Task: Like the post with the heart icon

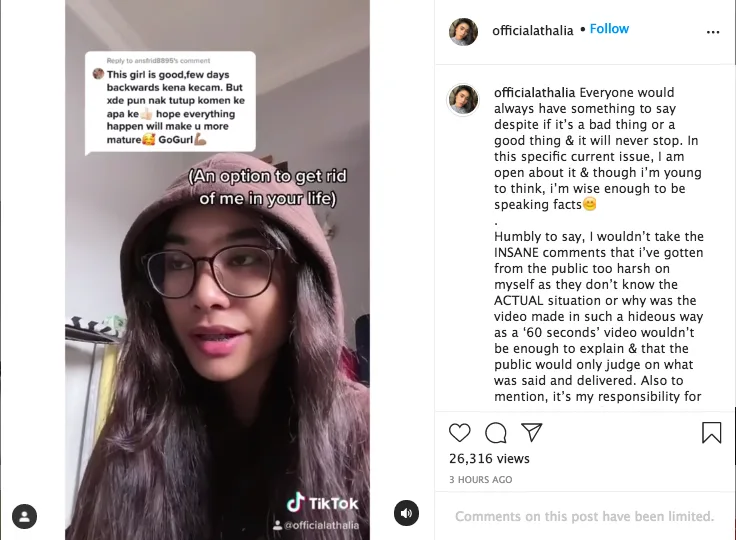Action: tap(460, 432)
